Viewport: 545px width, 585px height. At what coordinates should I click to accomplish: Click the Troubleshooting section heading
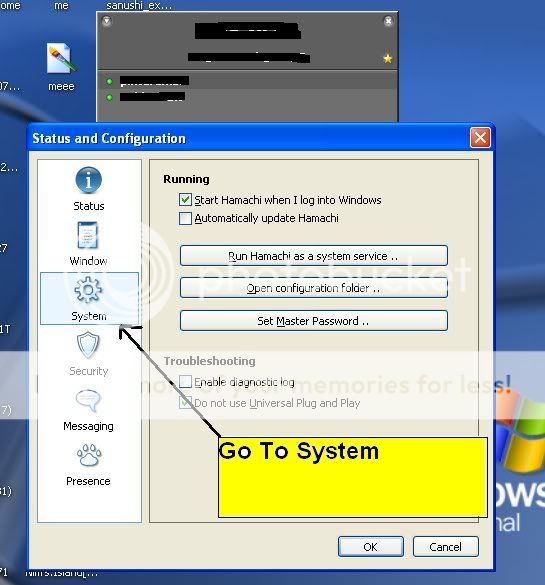[210, 361]
